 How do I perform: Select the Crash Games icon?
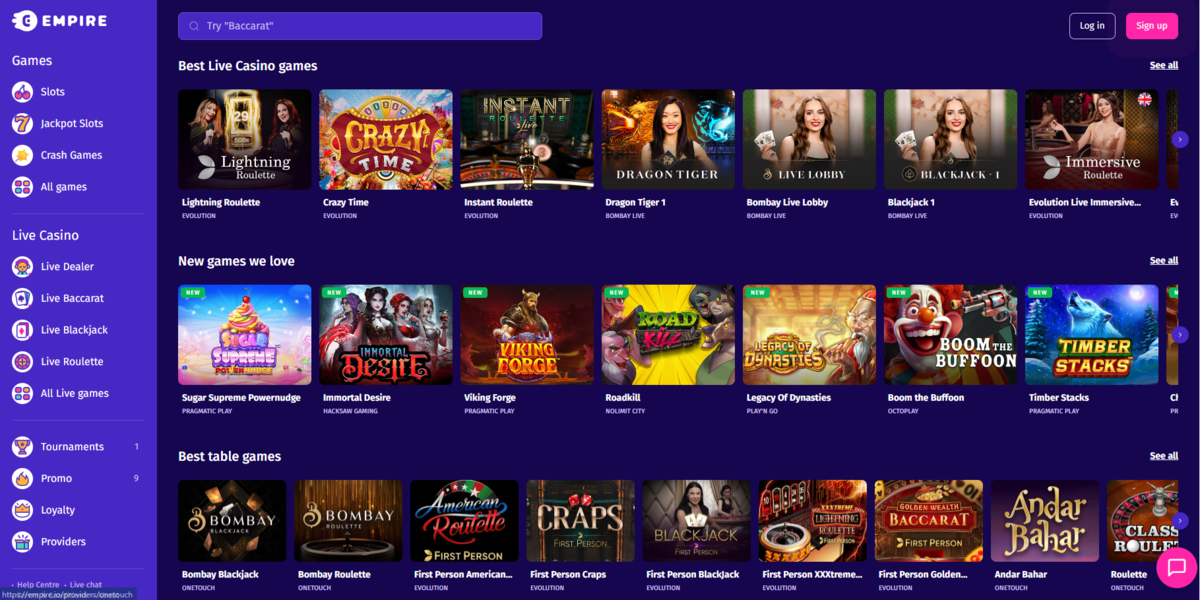[22, 155]
